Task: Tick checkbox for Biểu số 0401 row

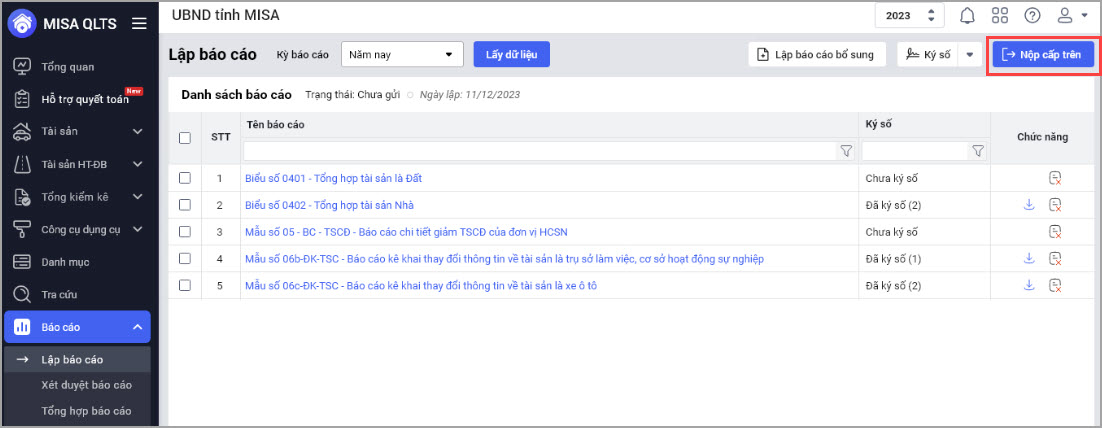Action: (x=184, y=178)
